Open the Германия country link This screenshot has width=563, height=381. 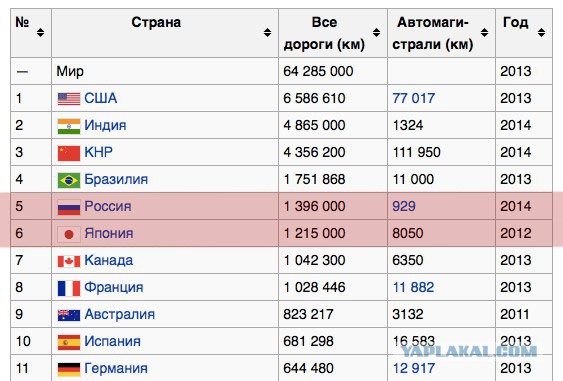pos(116,368)
